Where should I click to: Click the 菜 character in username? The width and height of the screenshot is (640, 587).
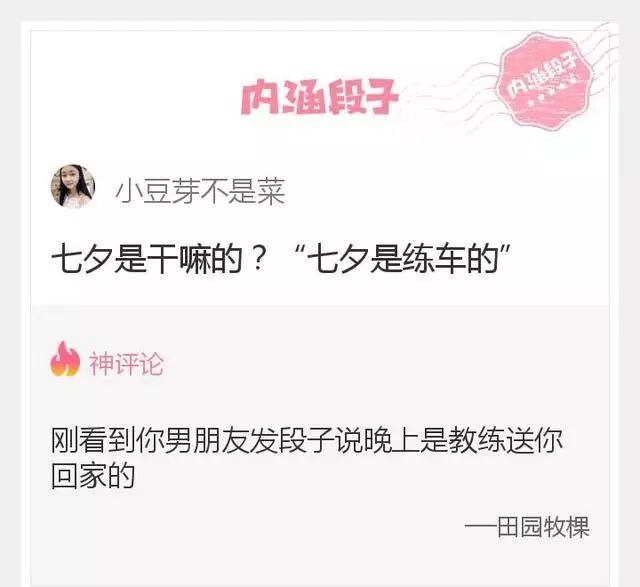[x=271, y=191]
